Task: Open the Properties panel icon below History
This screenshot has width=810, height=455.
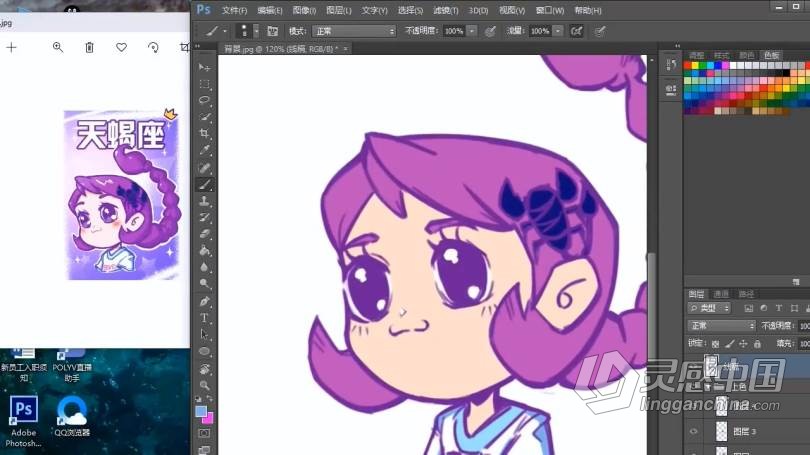Action: (671, 90)
